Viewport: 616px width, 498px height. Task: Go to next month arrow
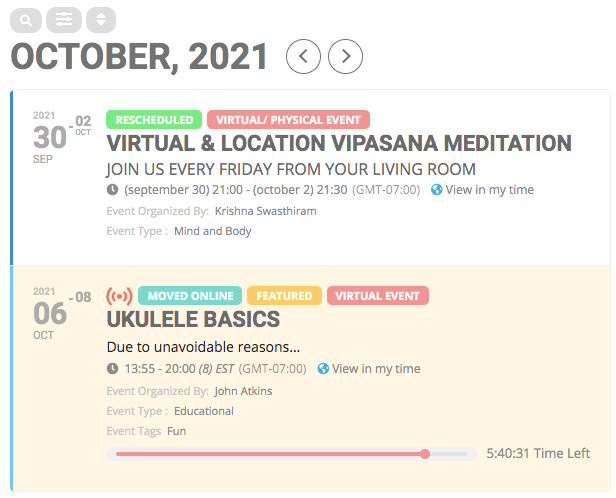345,57
